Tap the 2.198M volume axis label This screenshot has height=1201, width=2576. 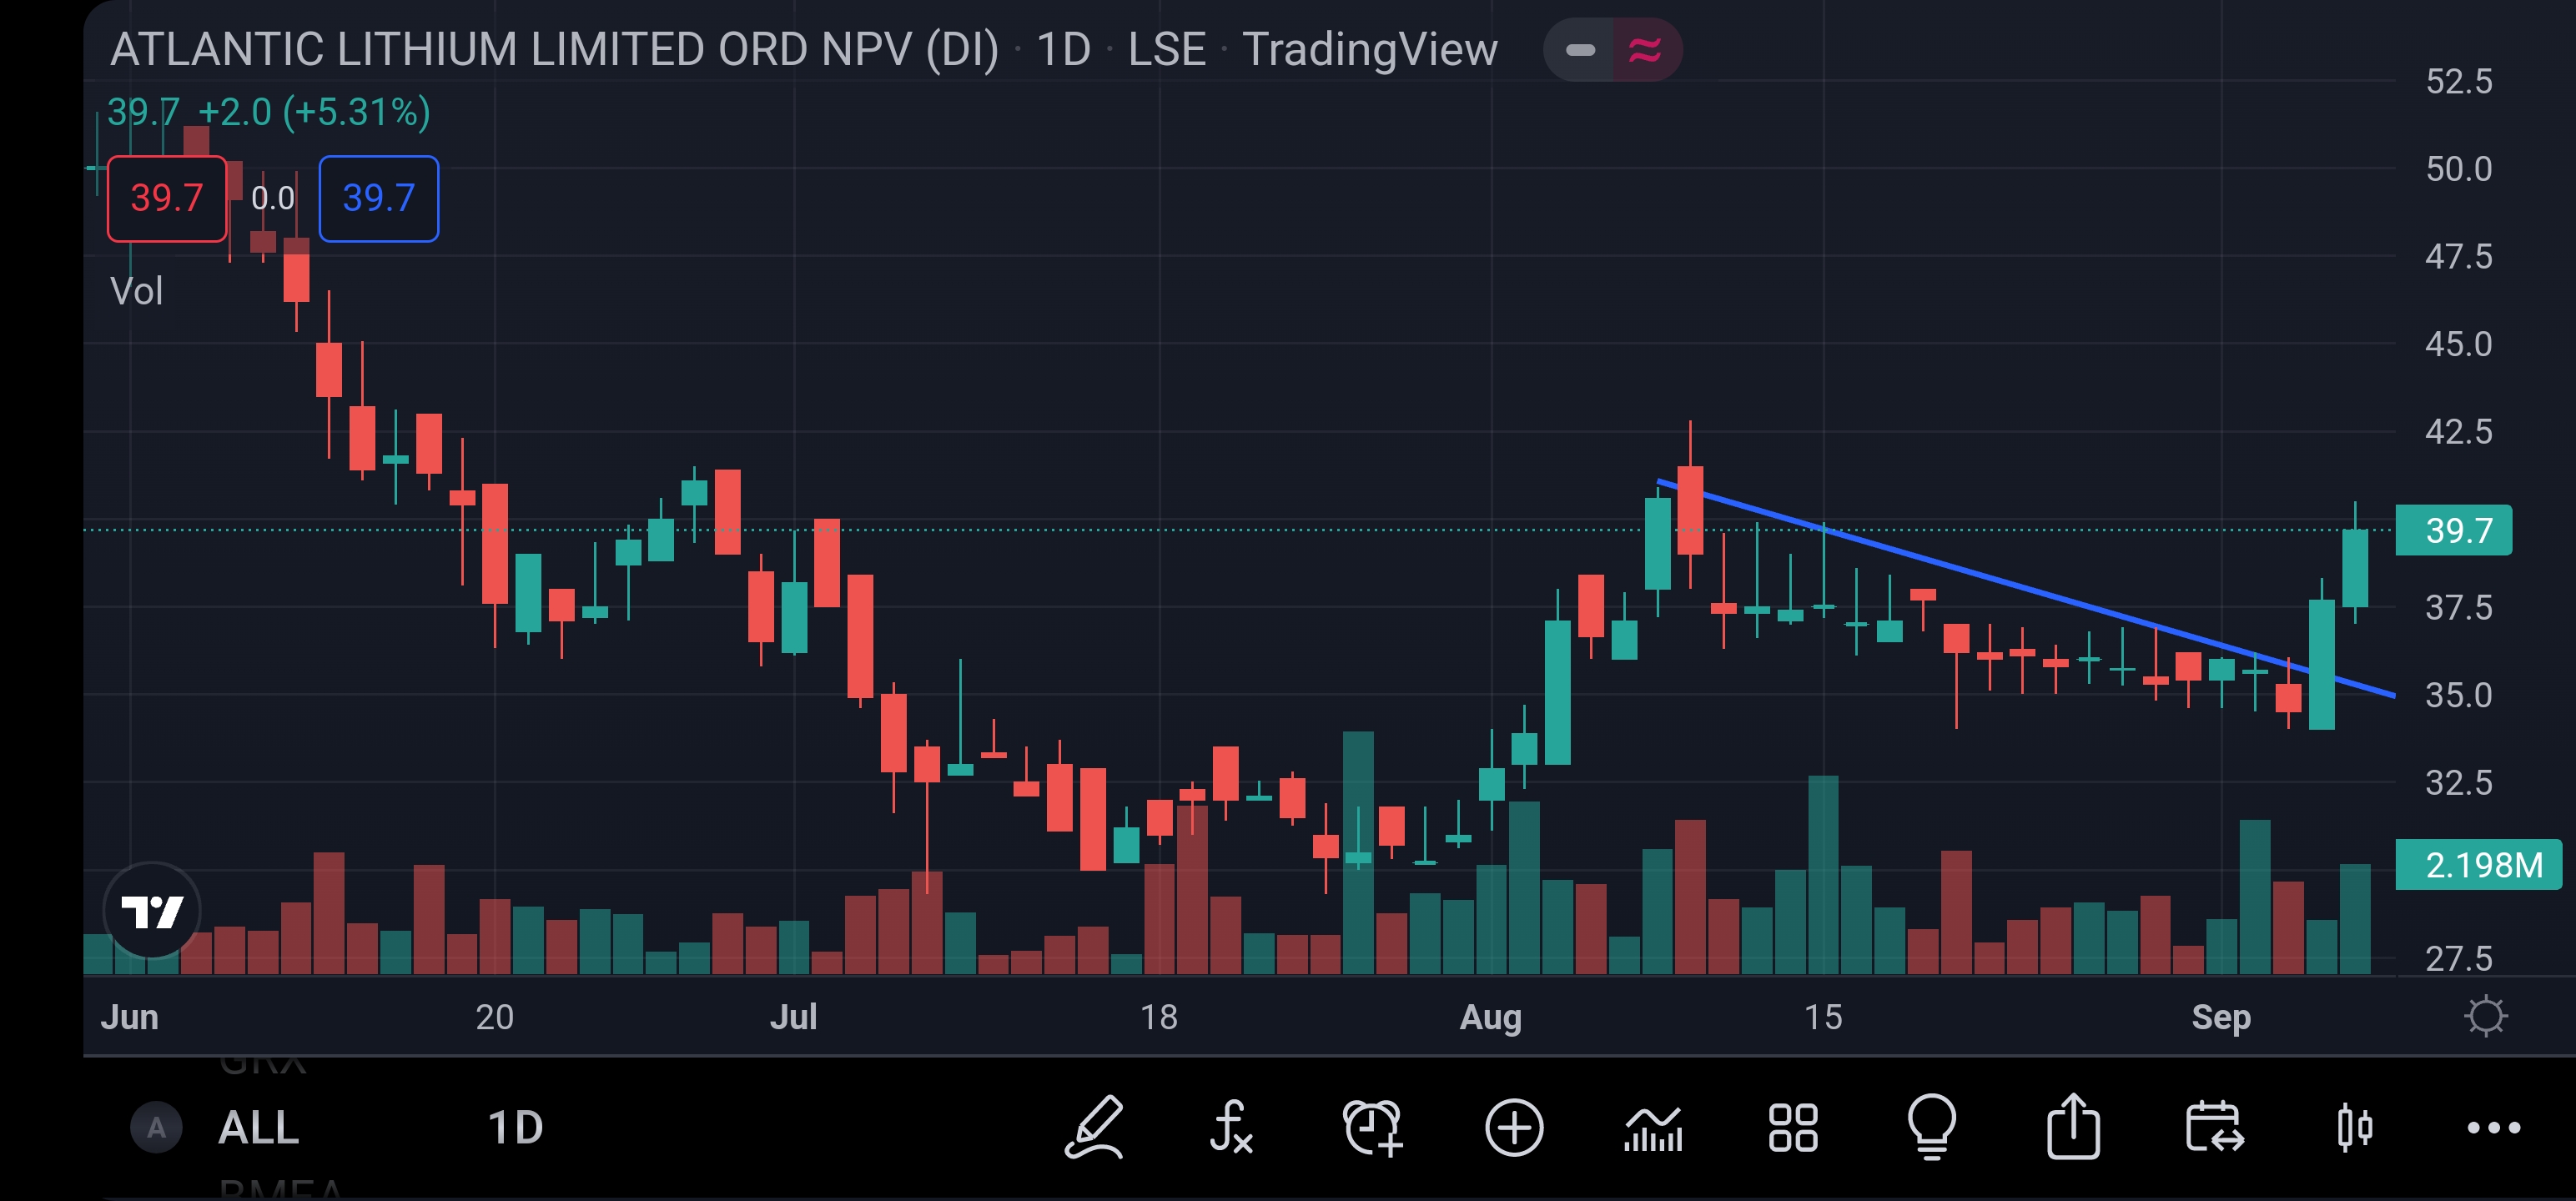click(x=2479, y=865)
